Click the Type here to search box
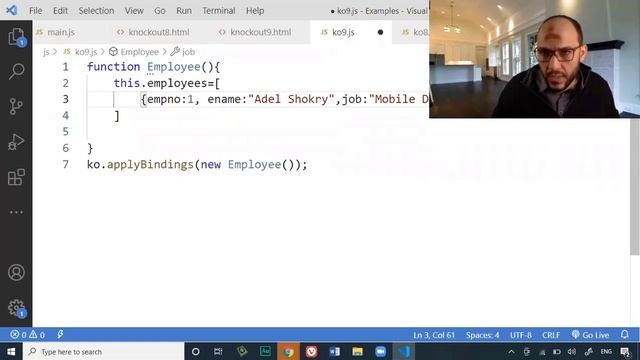 pos(104,351)
